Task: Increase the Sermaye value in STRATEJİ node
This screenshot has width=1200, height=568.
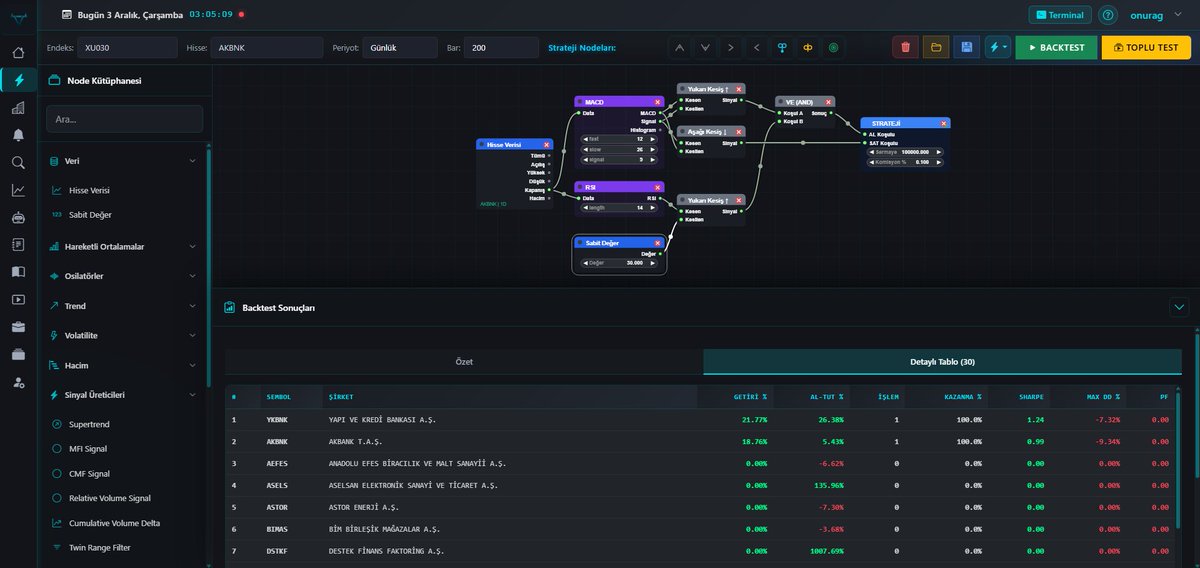Action: click(x=937, y=152)
